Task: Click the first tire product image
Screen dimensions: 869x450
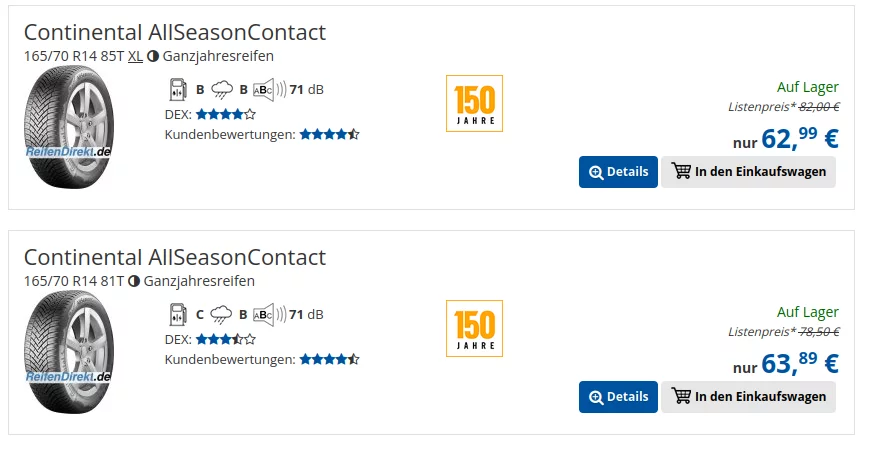Action: [x=70, y=127]
